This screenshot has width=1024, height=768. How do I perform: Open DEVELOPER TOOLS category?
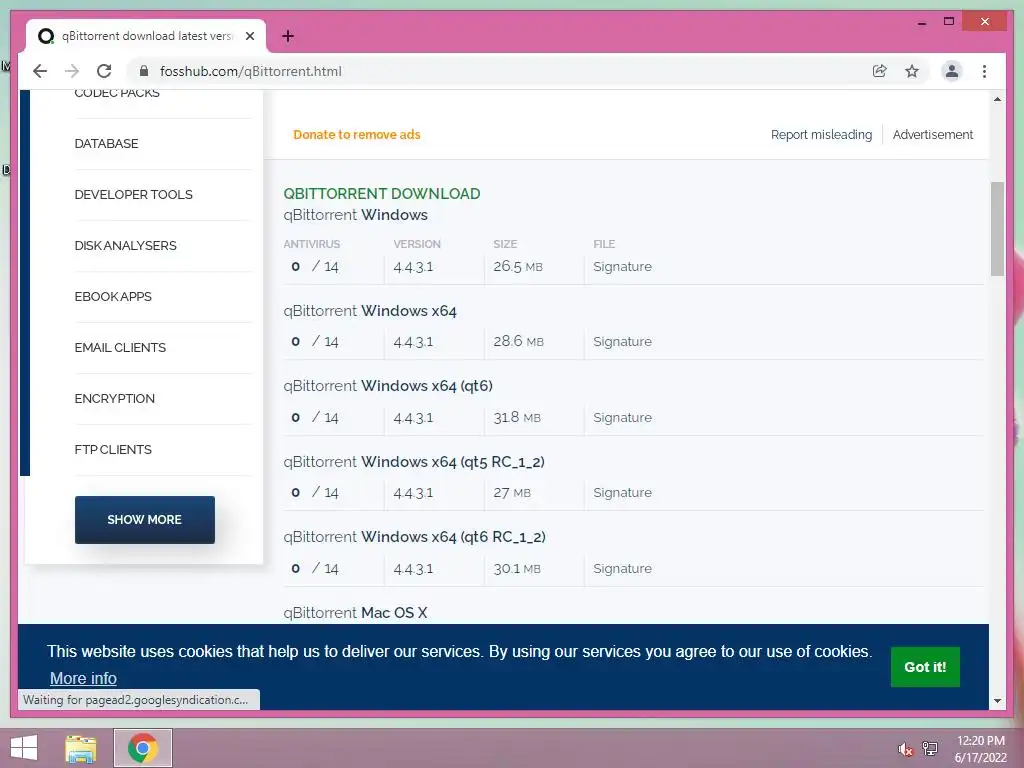pos(133,195)
